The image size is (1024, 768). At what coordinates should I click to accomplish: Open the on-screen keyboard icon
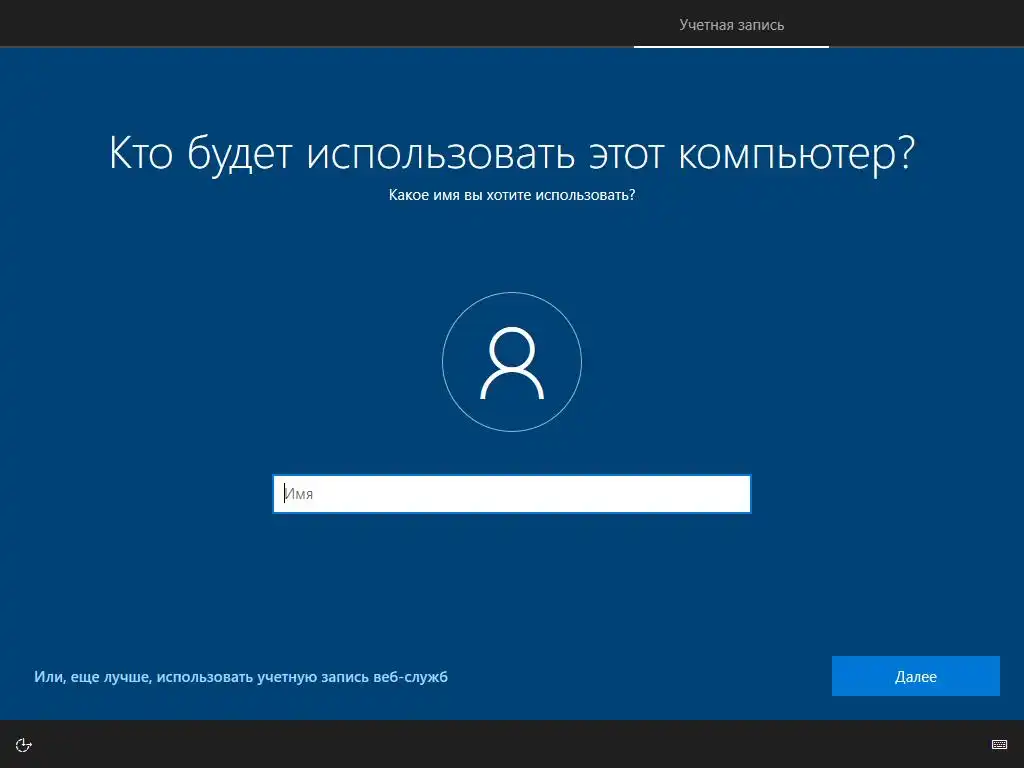pos(999,745)
